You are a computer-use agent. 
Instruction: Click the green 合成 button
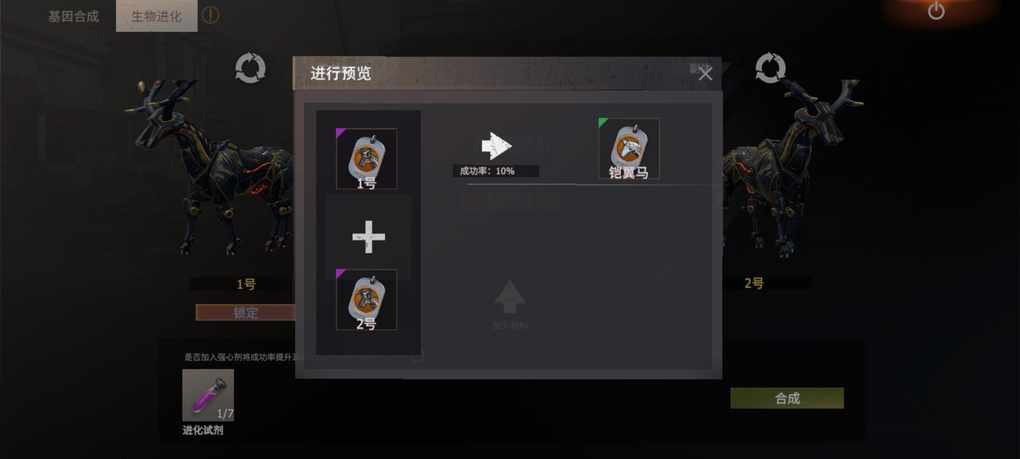(787, 399)
